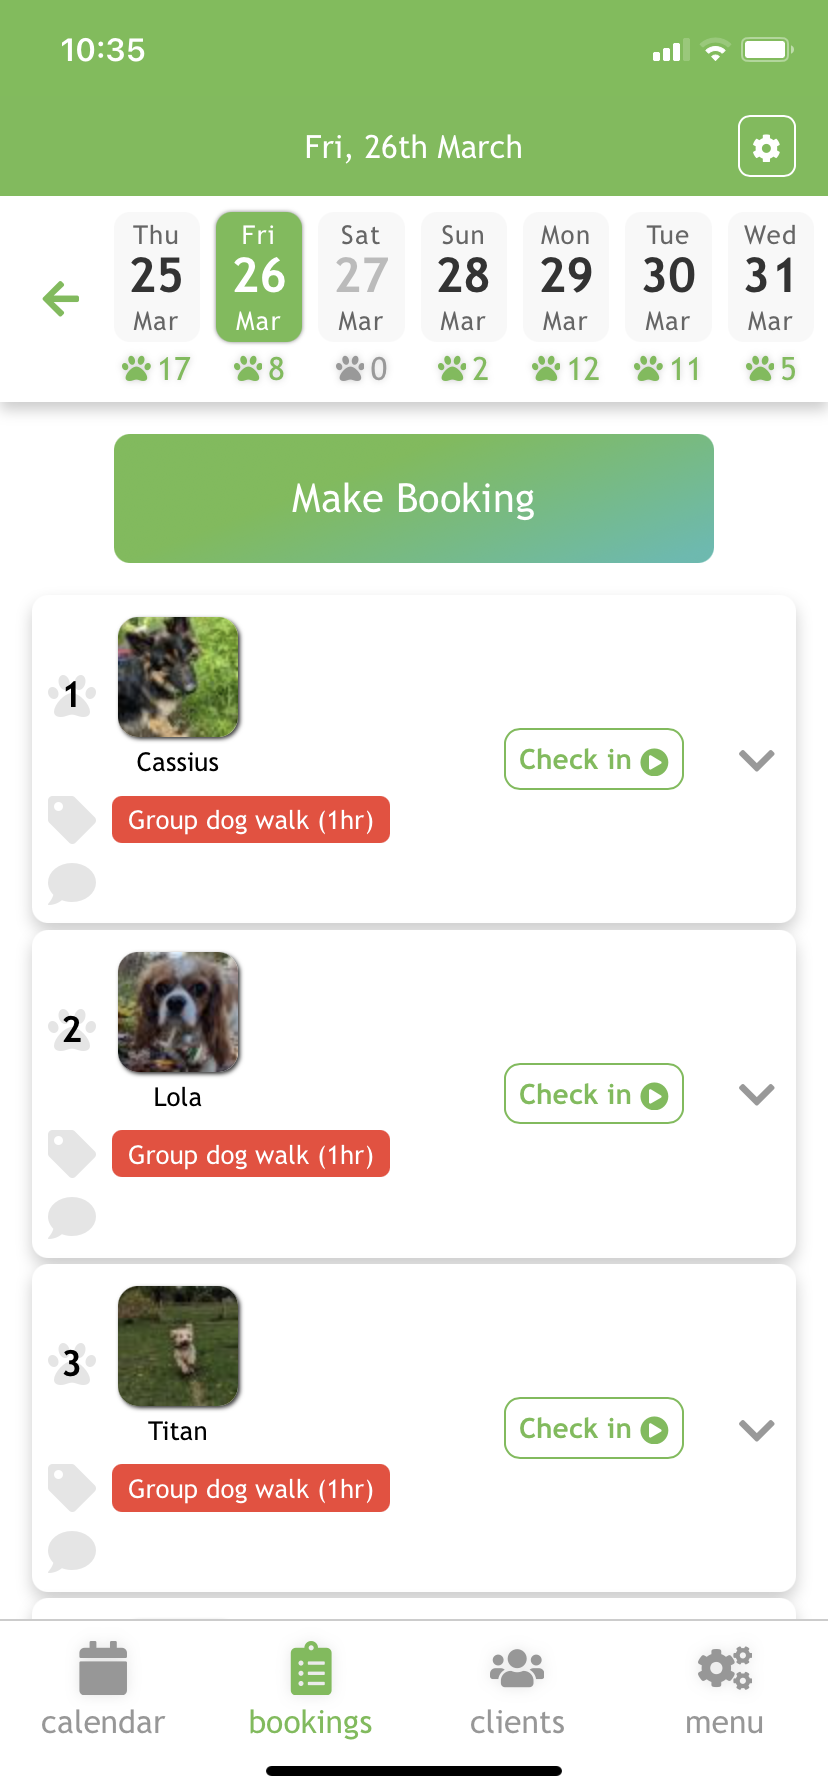Check in Titan
Image resolution: width=828 pixels, height=1792 pixels.
pos(593,1428)
